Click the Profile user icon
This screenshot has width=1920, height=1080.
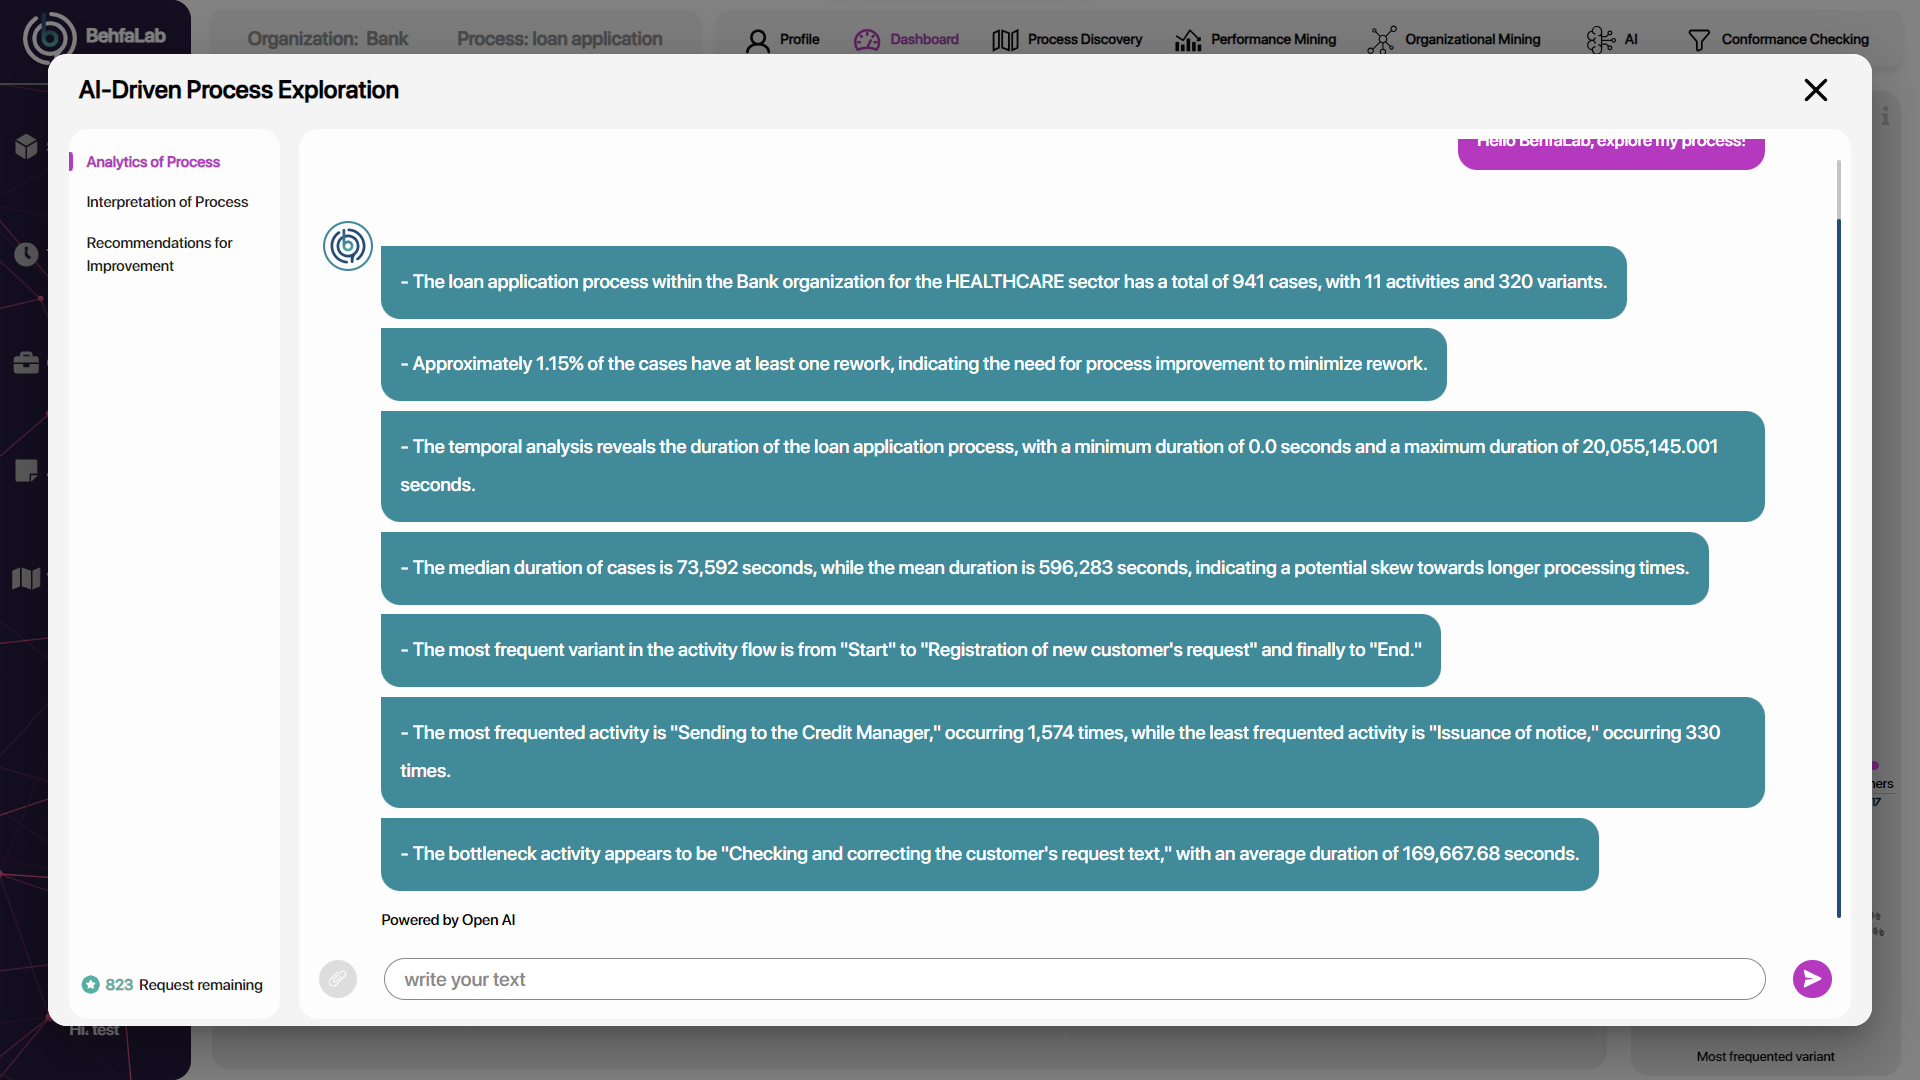point(758,40)
